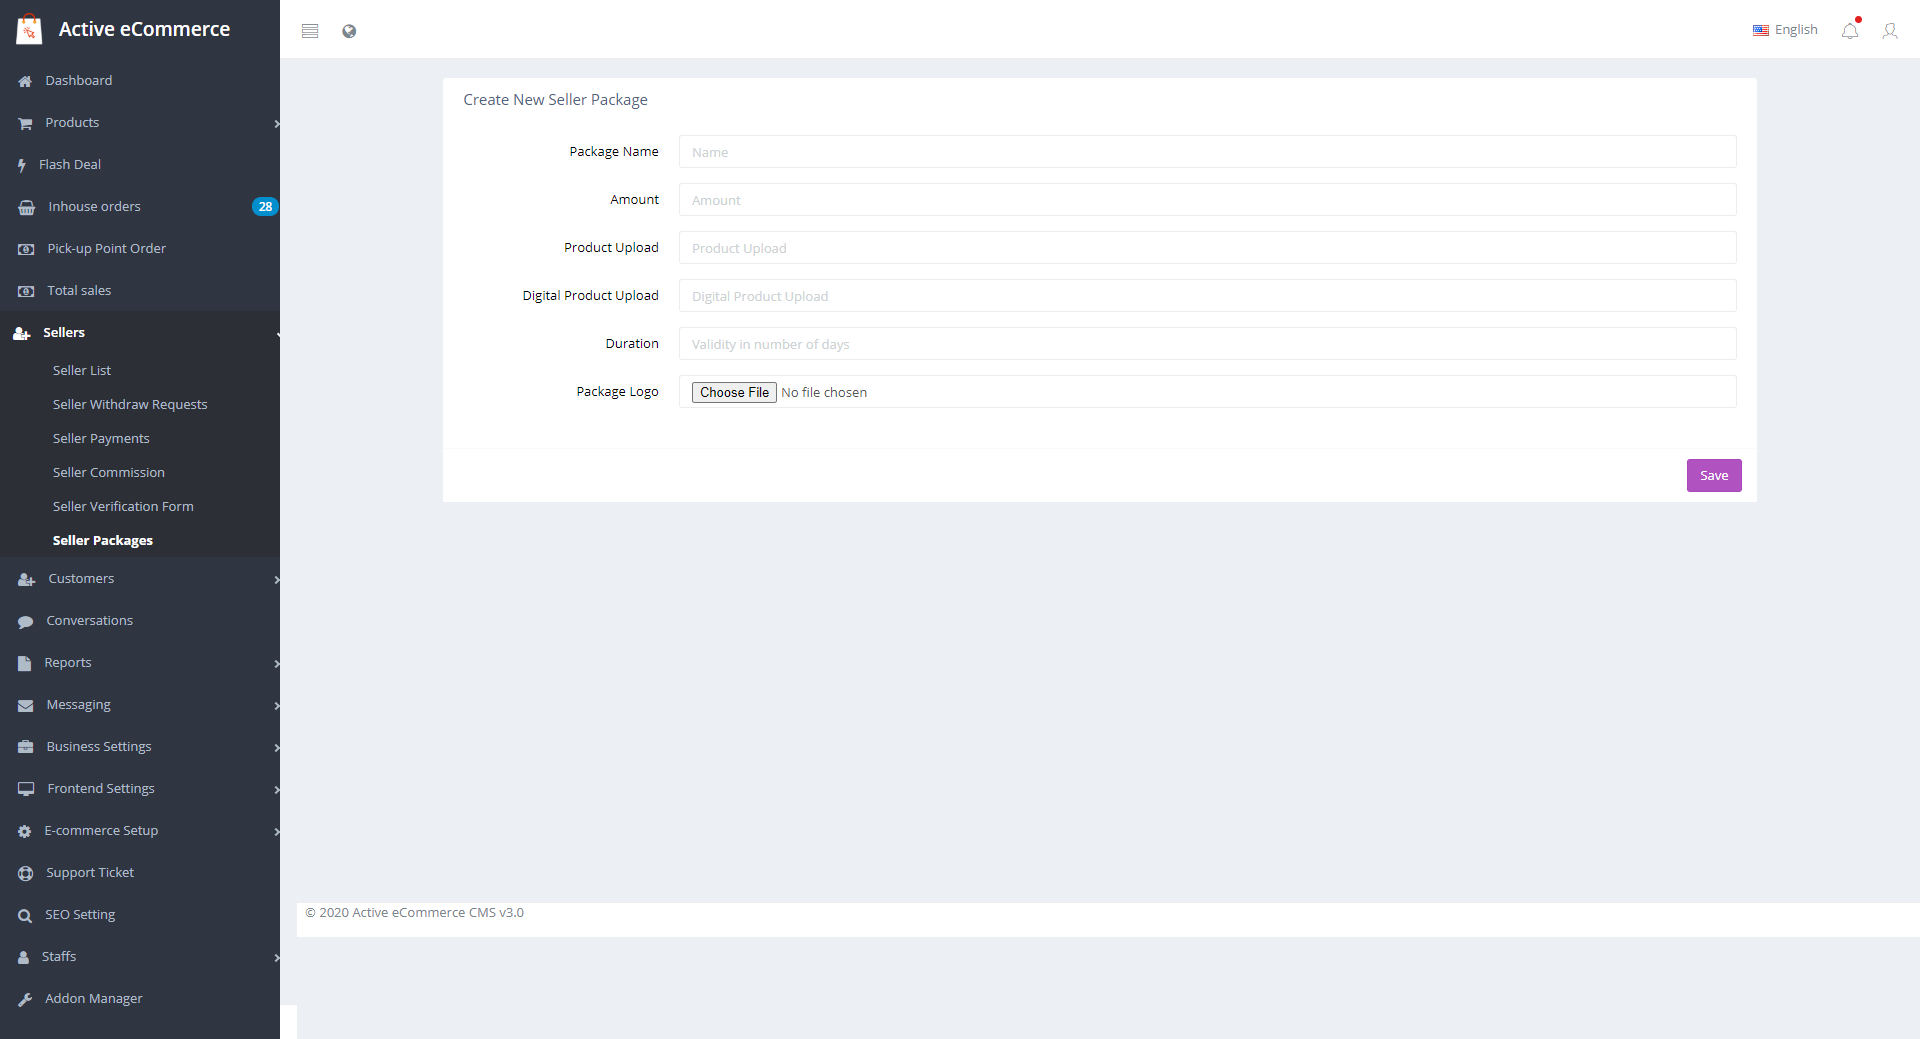Open the user profile icon
This screenshot has height=1039, width=1920.
pyautogui.click(x=1889, y=31)
